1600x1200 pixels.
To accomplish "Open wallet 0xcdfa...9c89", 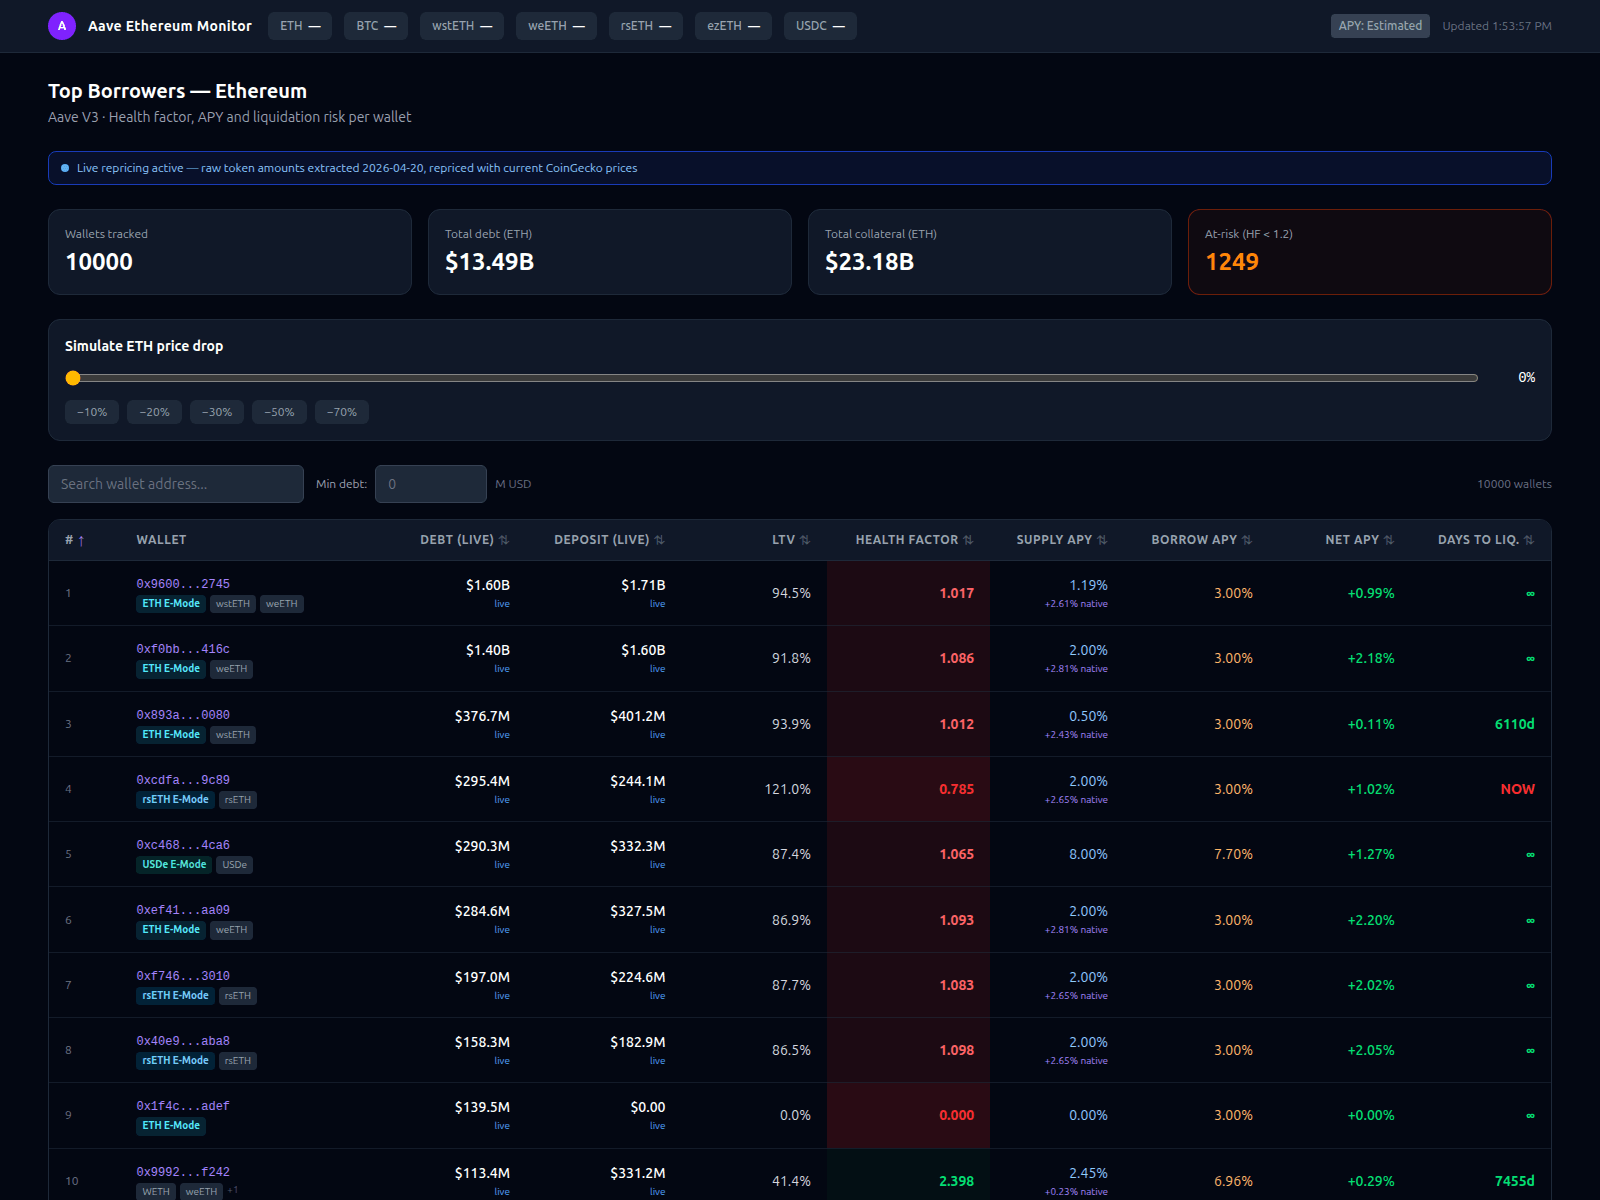I will click(x=183, y=780).
